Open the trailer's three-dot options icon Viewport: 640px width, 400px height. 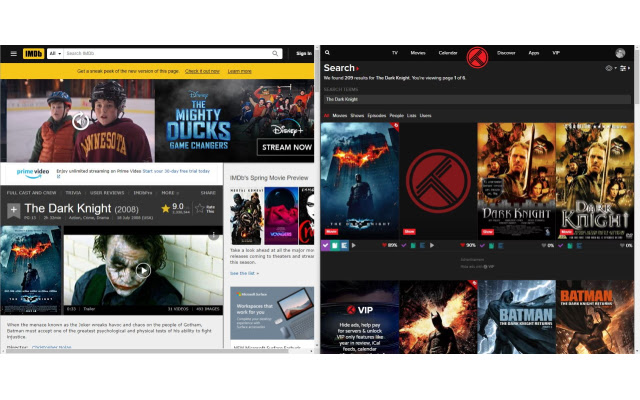click(x=213, y=236)
